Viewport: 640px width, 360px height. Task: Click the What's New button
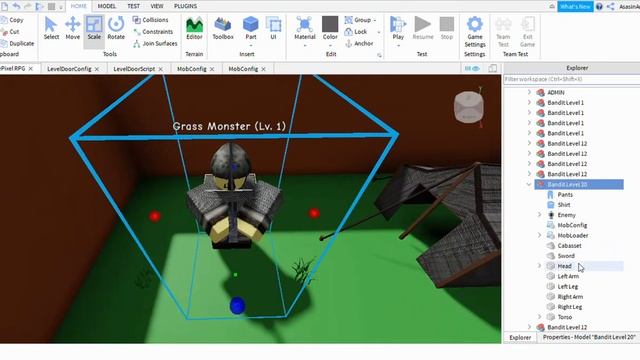(575, 7)
